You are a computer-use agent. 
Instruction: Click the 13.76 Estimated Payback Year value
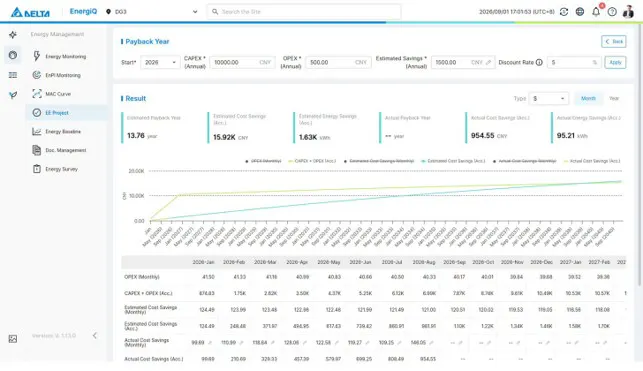coord(136,136)
